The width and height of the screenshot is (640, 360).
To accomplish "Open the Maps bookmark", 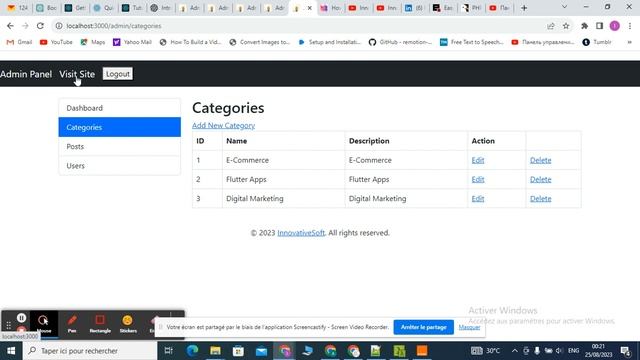I will point(93,42).
